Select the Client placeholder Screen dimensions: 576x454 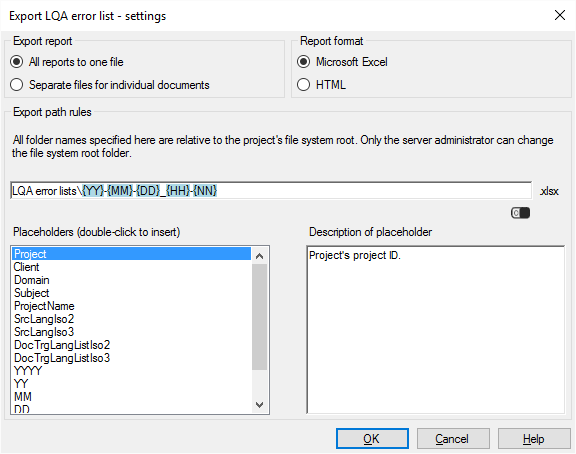[x=132, y=267]
